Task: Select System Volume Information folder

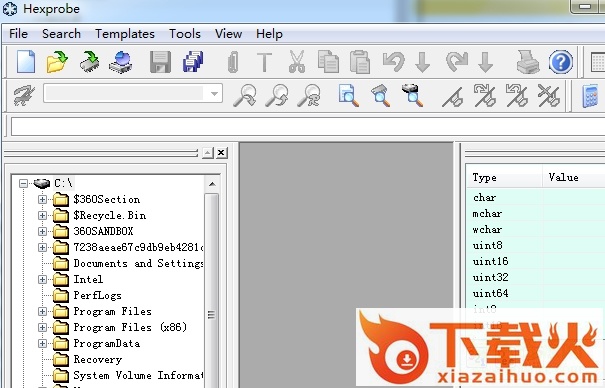Action: (x=138, y=375)
